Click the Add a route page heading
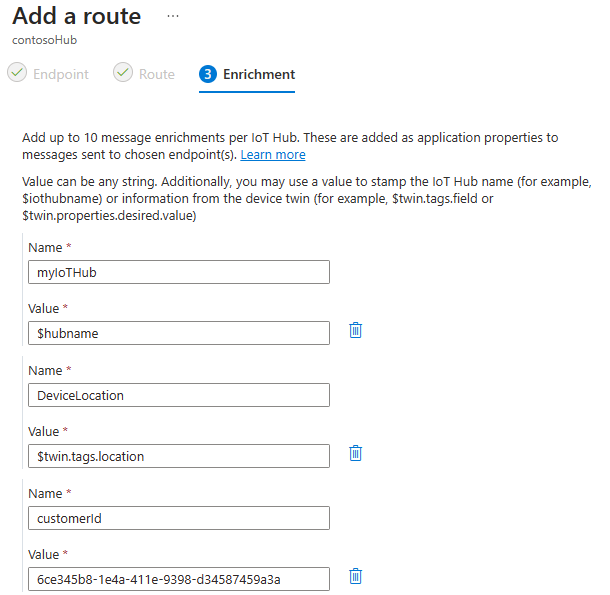Screen dimensions: 610x595 [x=77, y=16]
